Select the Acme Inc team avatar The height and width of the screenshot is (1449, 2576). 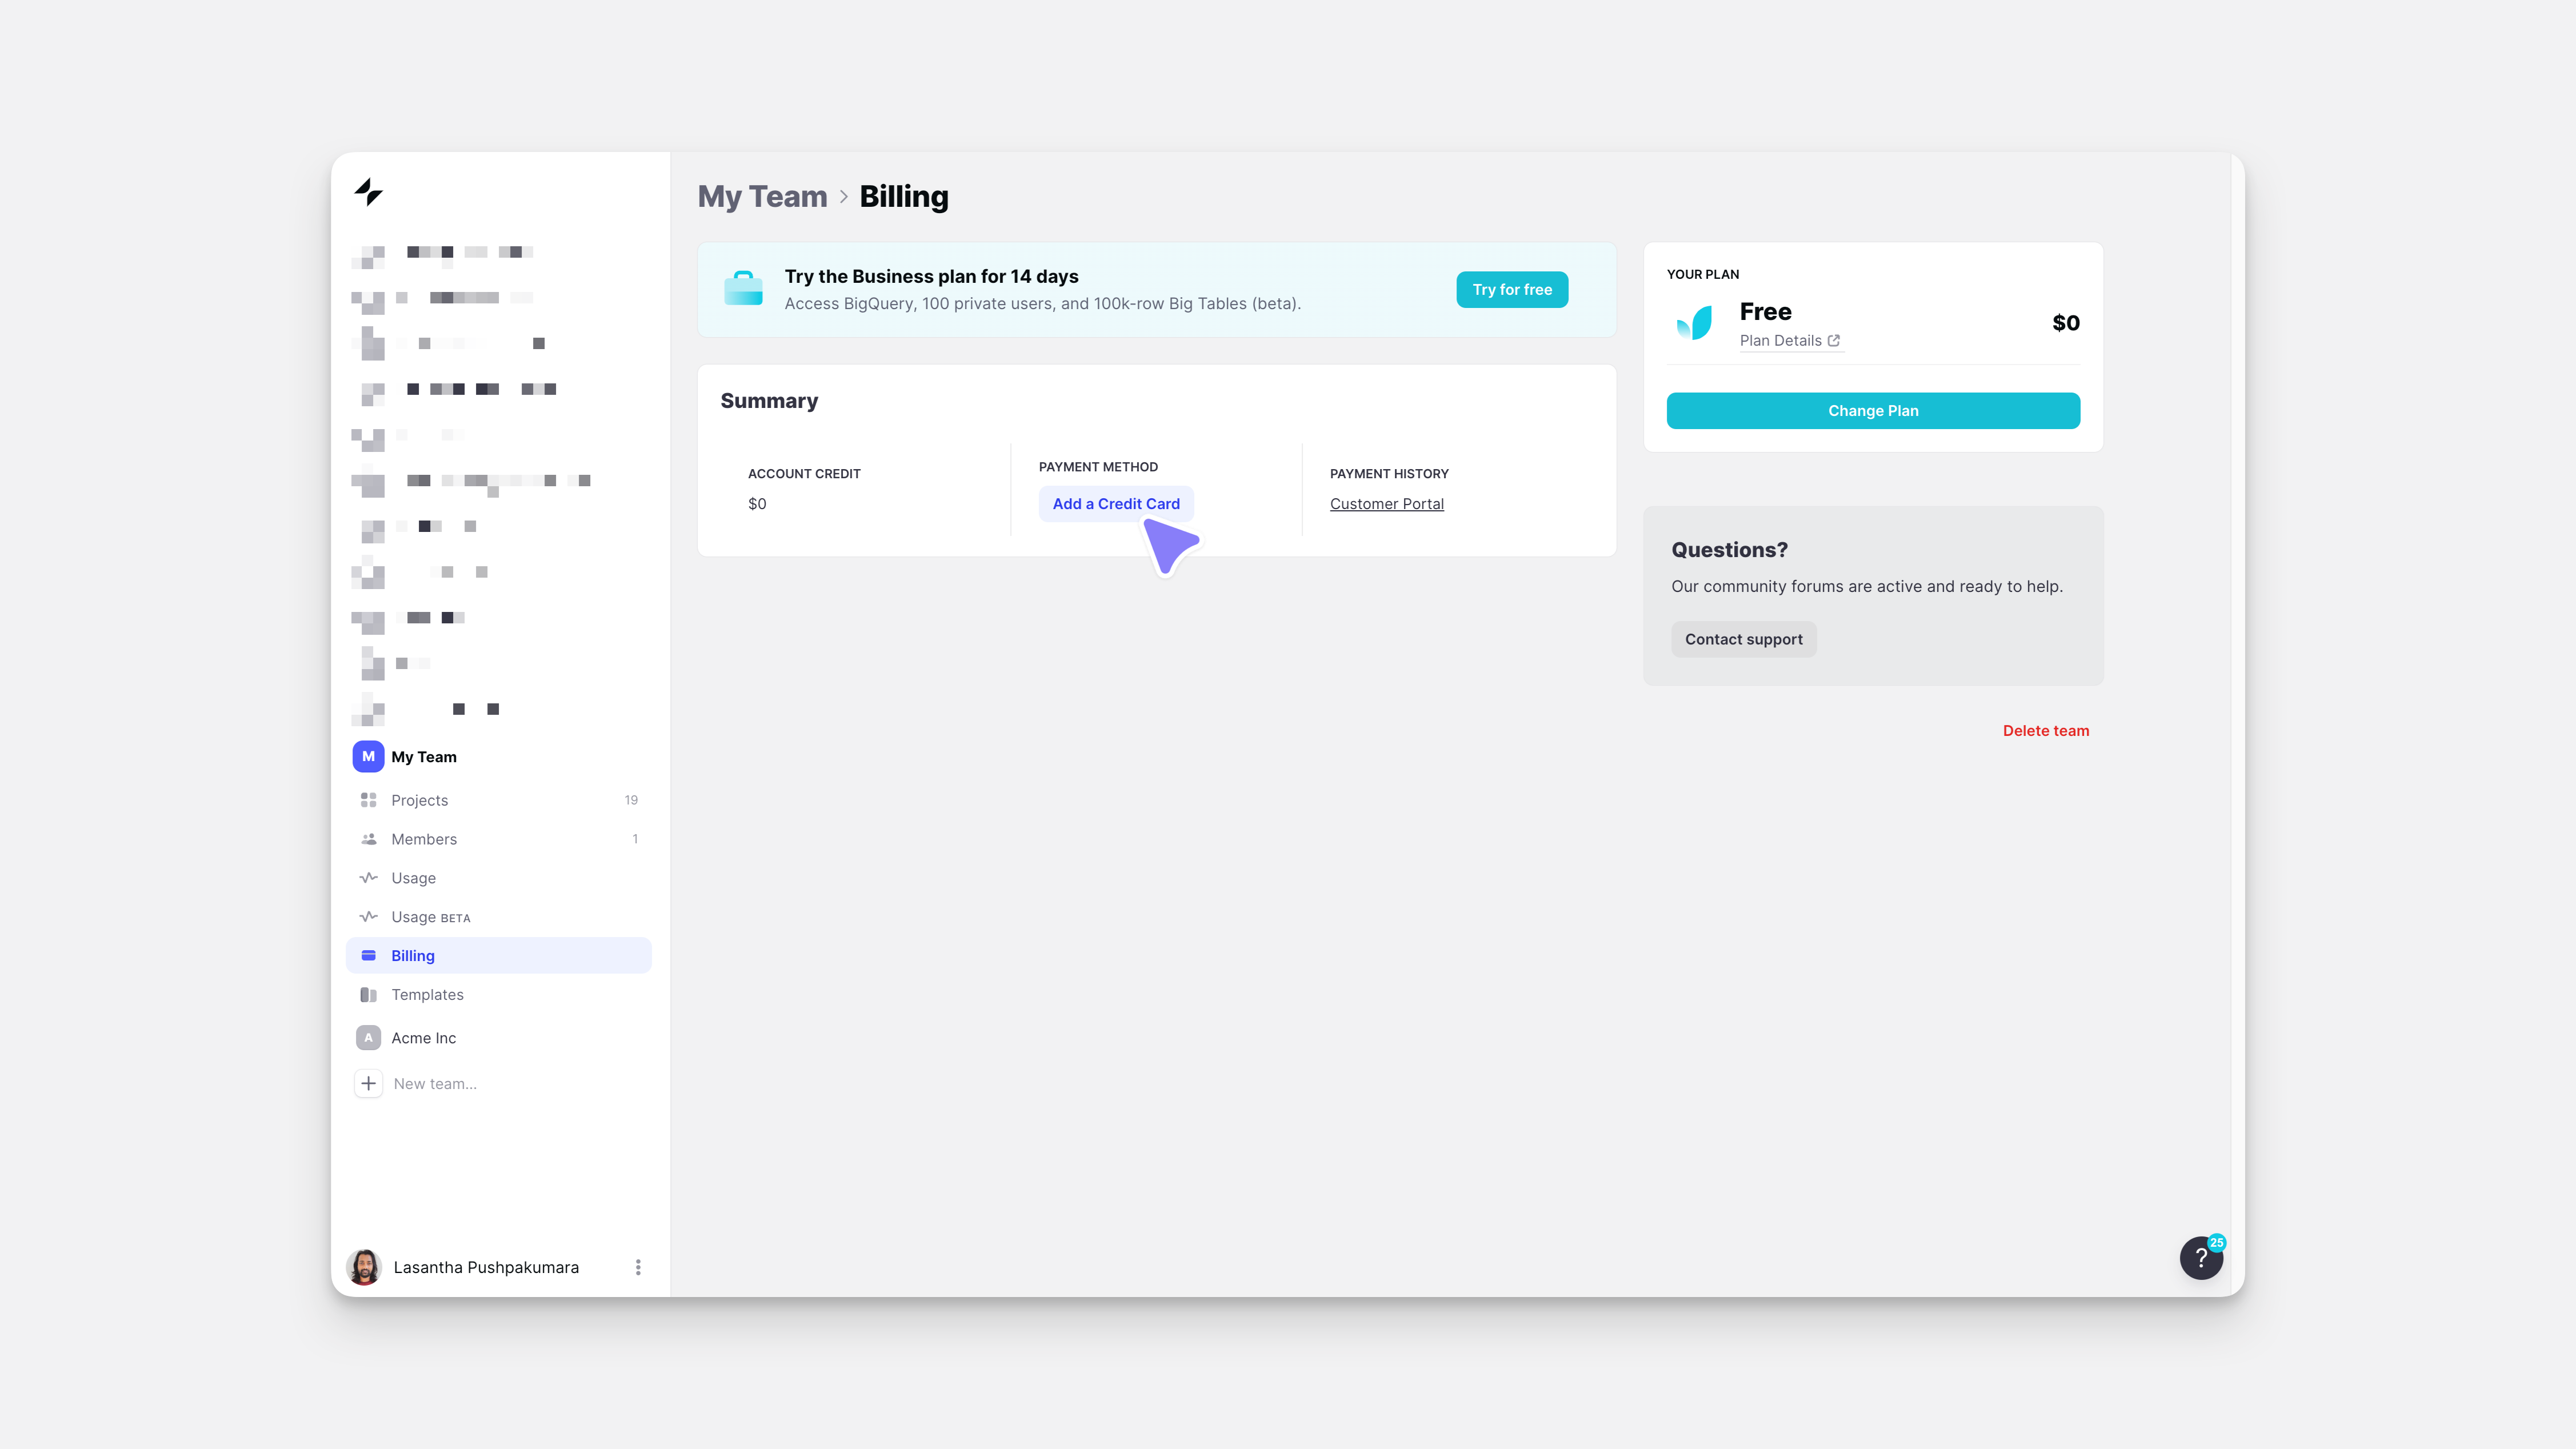click(367, 1037)
